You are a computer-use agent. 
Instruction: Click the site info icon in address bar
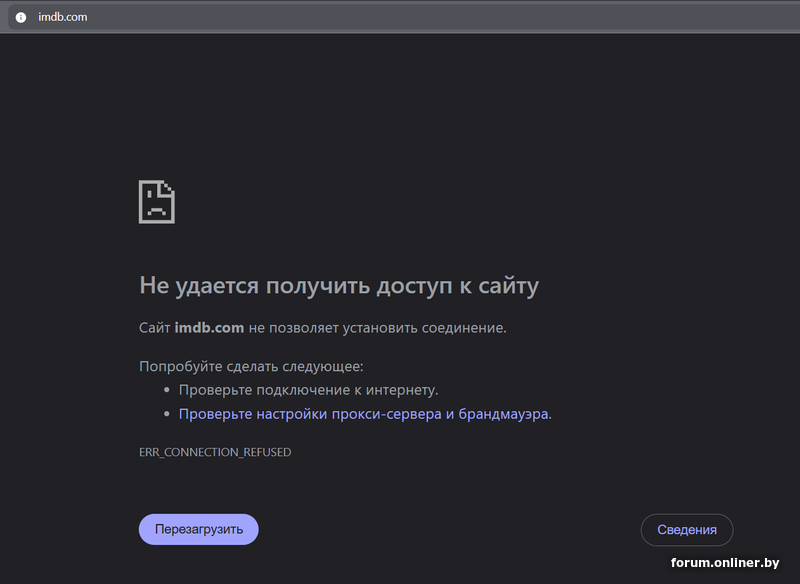(20, 17)
